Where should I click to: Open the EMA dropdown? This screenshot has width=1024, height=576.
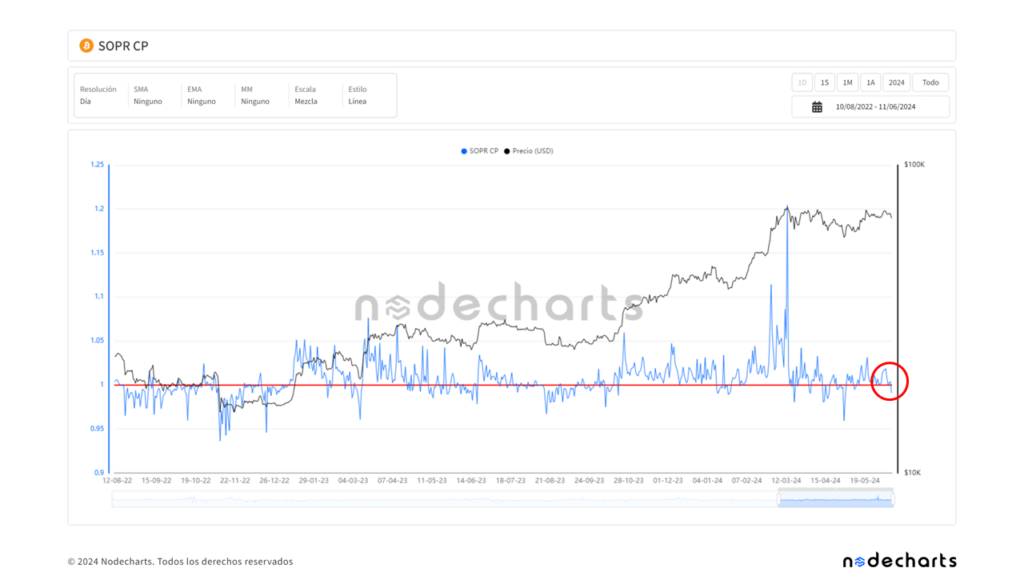(204, 96)
